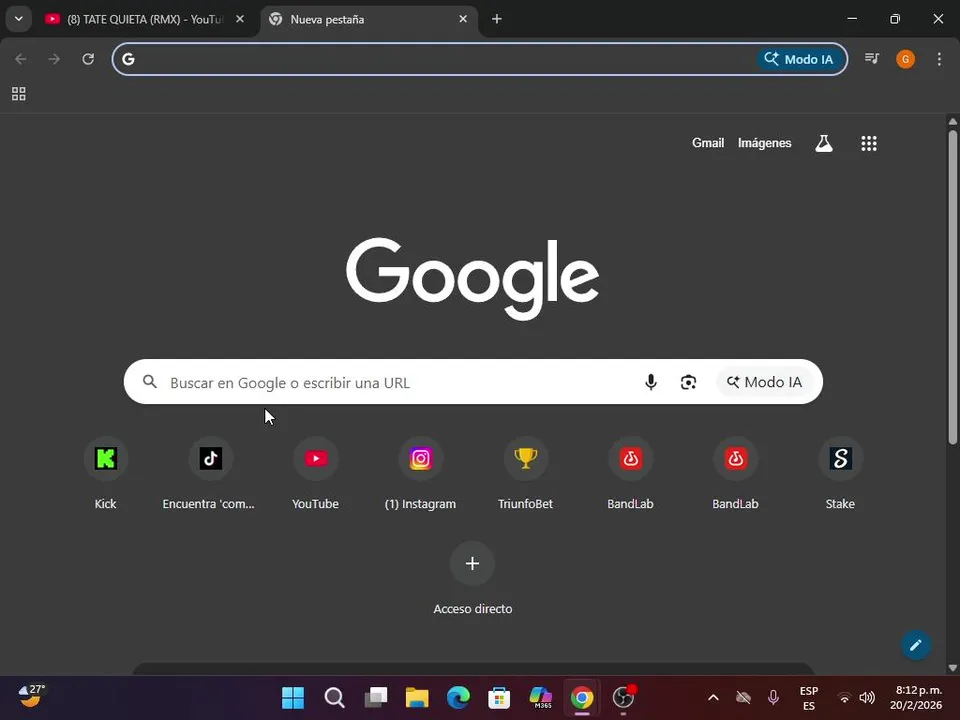Image resolution: width=960 pixels, height=720 pixels.
Task: Click the OneDrive cloud tray icon
Action: tap(743, 697)
